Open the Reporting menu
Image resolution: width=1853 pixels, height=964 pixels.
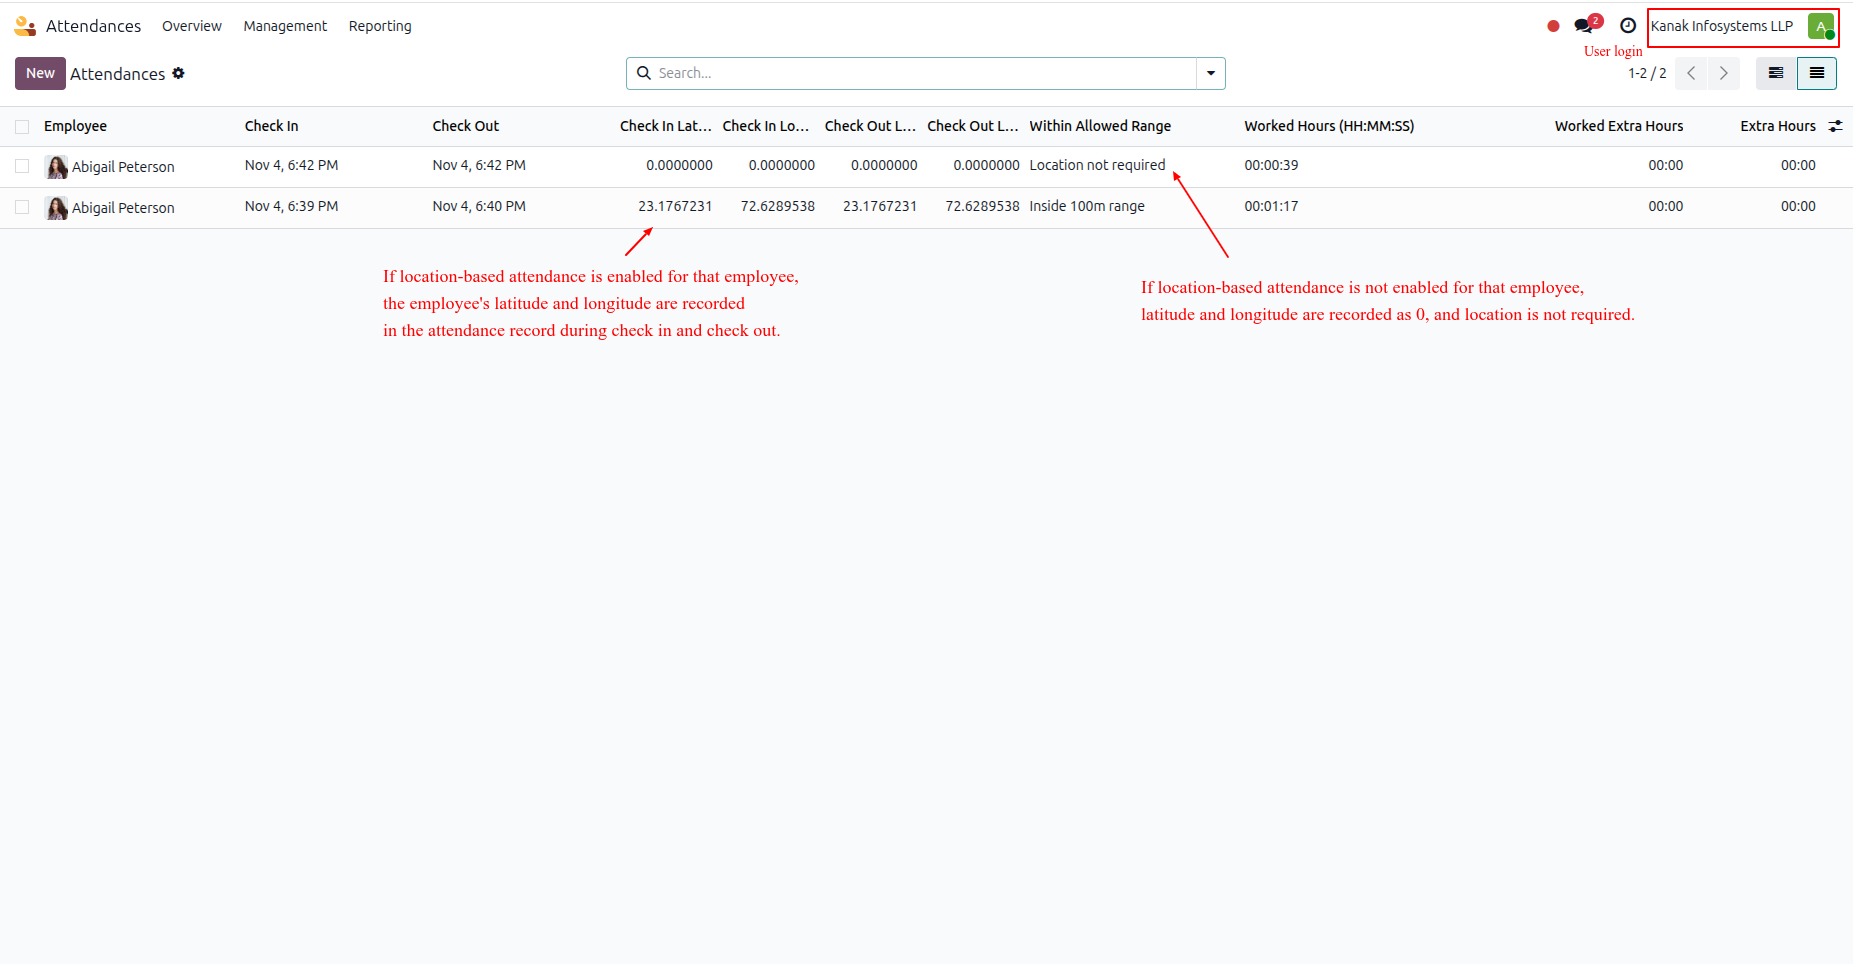click(380, 26)
